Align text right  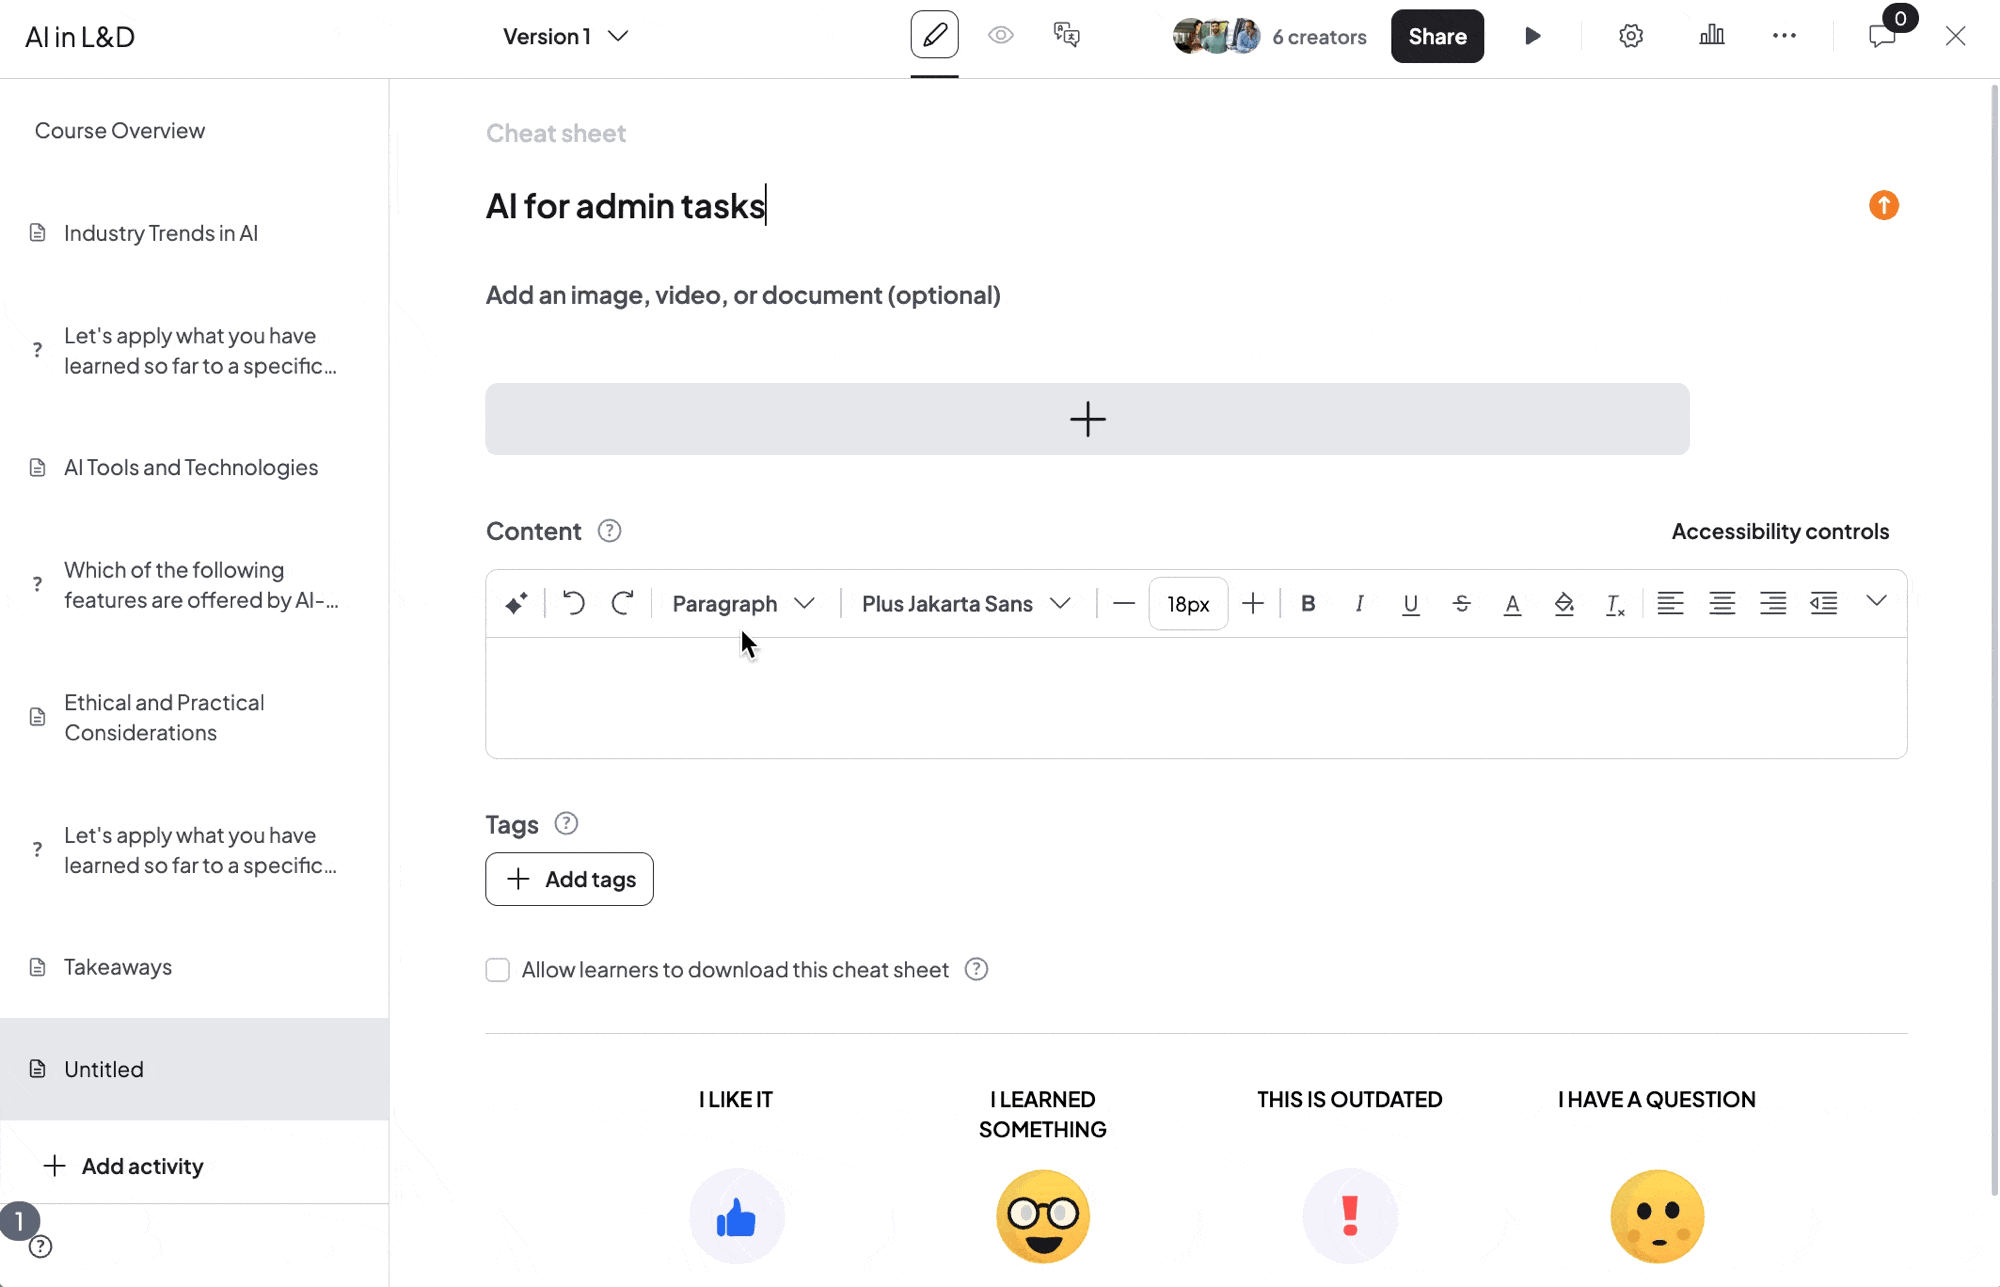[x=1773, y=603]
